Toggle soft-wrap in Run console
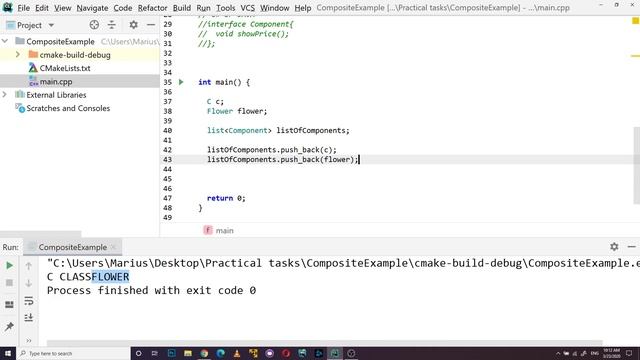Viewport: 640px width, 360px height. 29,301
